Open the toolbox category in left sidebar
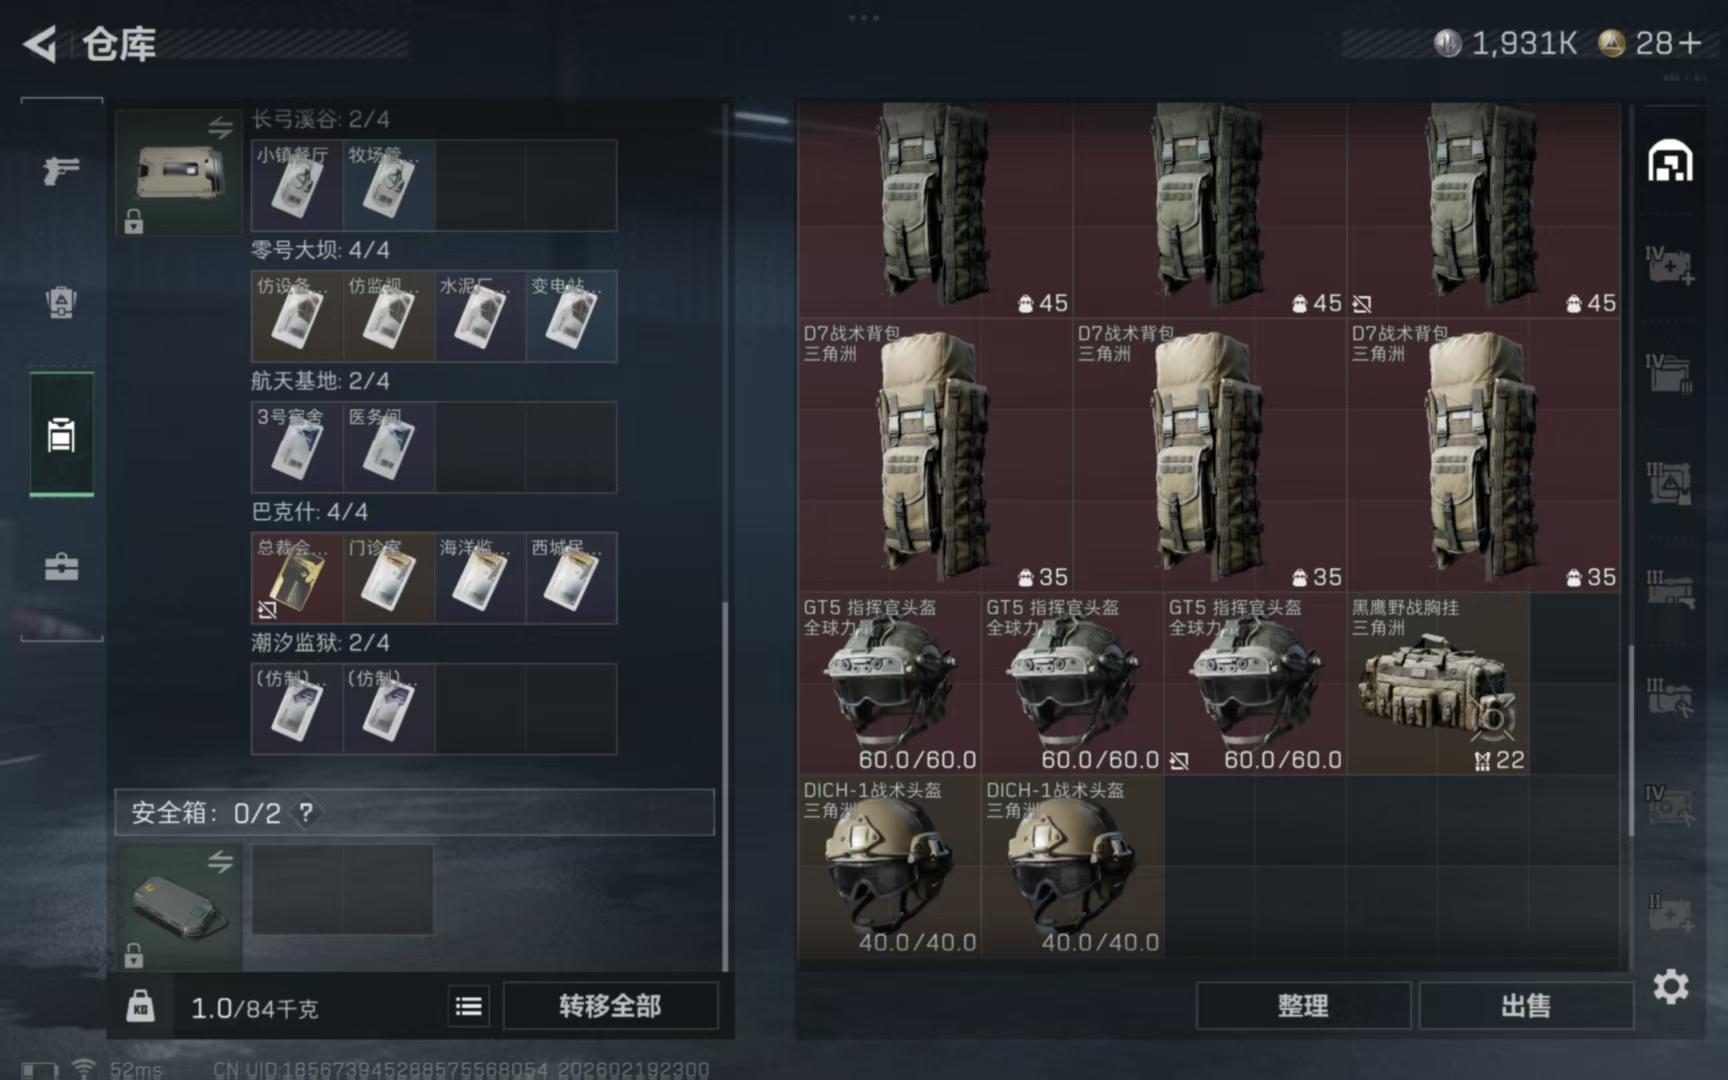 click(x=61, y=567)
